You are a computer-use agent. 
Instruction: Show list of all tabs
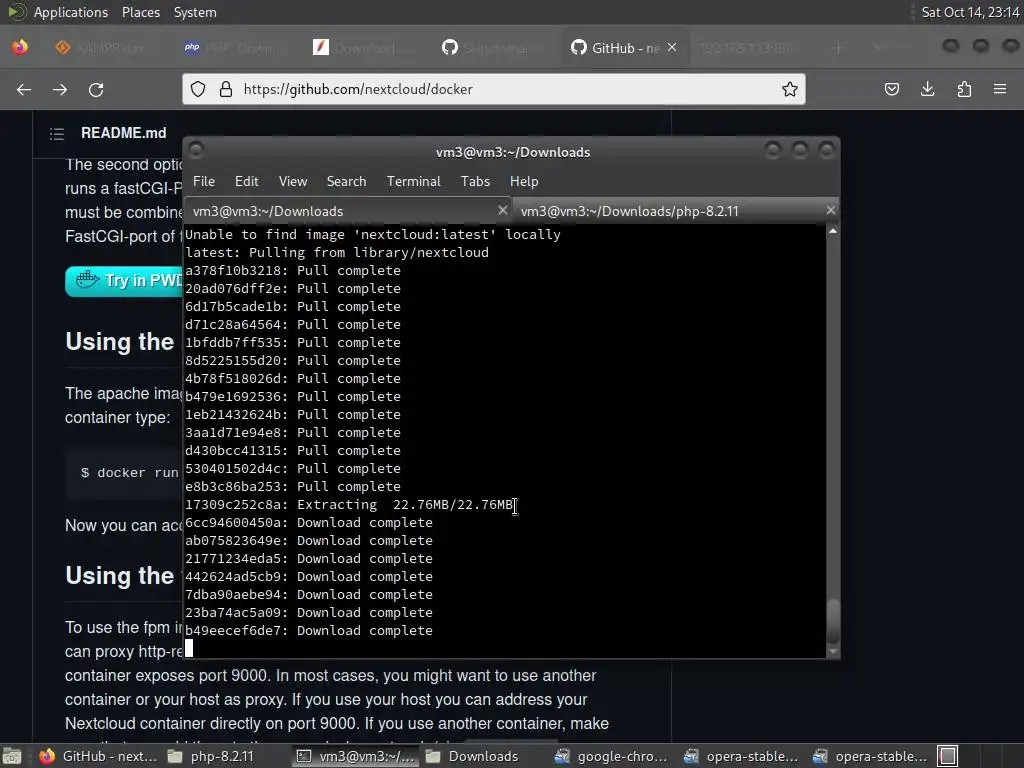(x=878, y=48)
